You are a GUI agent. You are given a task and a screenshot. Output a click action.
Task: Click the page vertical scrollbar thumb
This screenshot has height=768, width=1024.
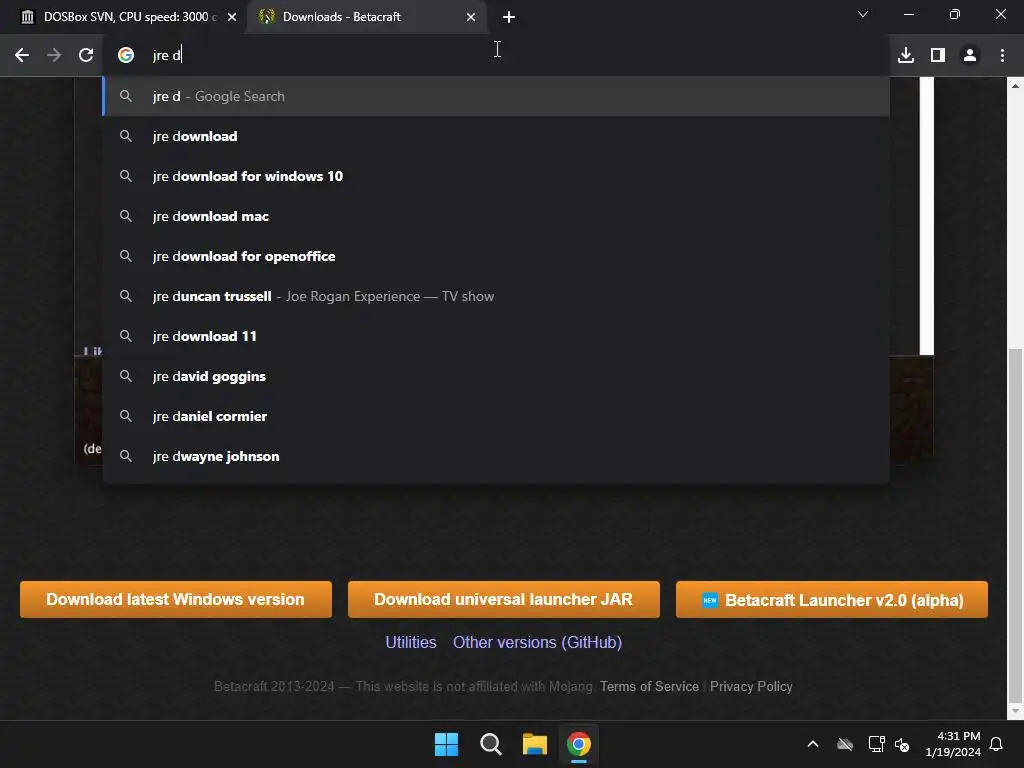click(1015, 524)
